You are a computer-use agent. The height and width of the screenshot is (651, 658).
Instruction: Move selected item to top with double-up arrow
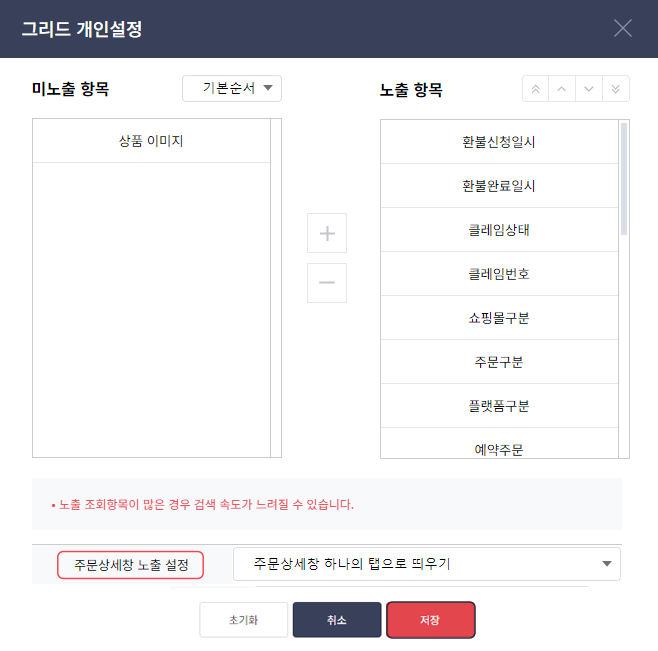tap(535, 89)
